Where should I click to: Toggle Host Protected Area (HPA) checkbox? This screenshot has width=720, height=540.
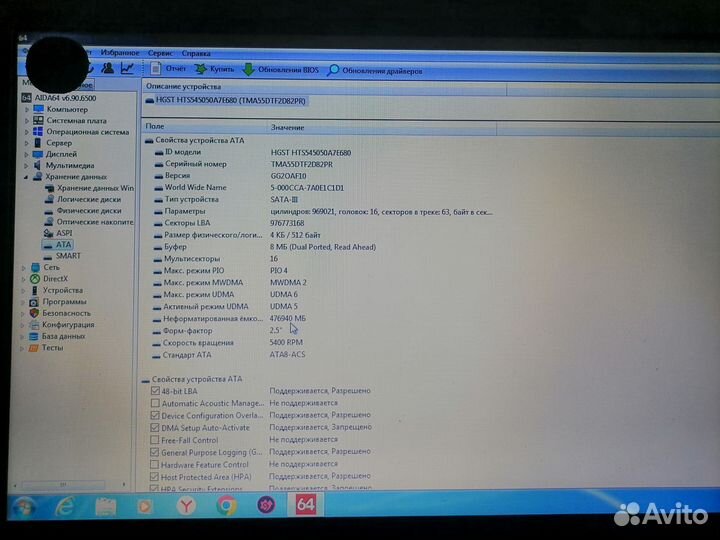(154, 477)
